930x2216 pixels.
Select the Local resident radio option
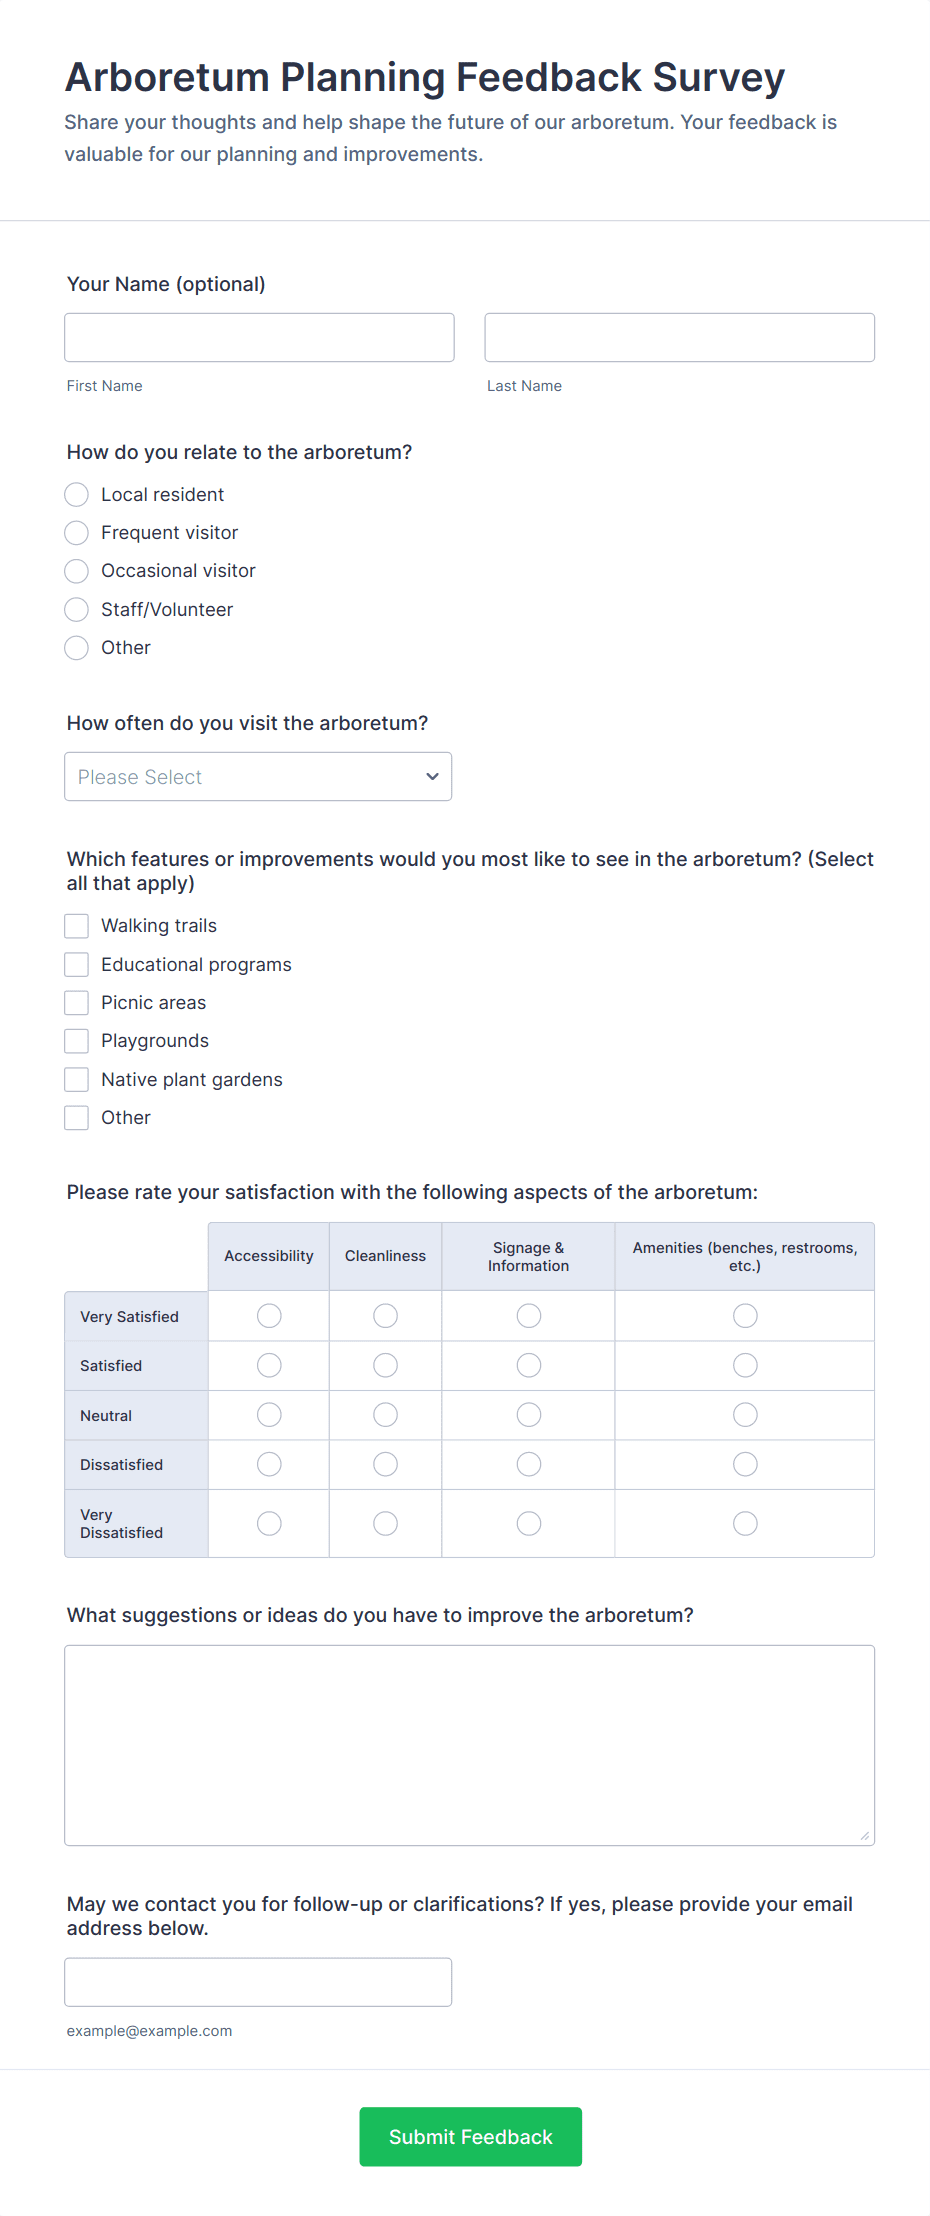click(76, 494)
